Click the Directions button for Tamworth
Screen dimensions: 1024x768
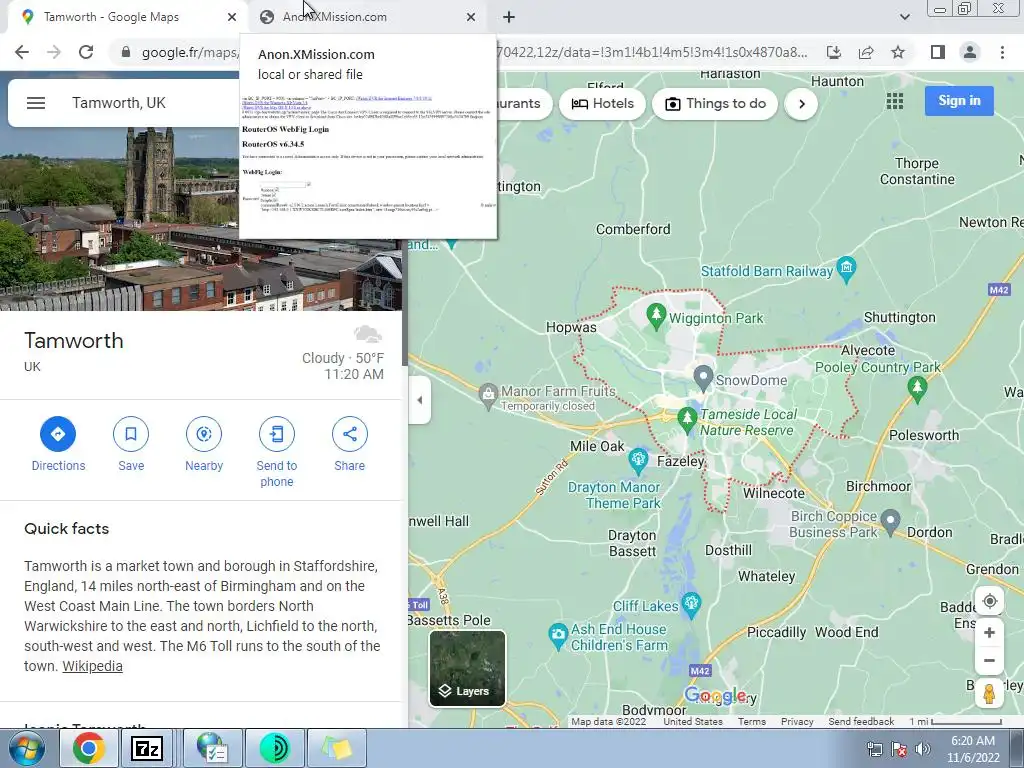58,445
